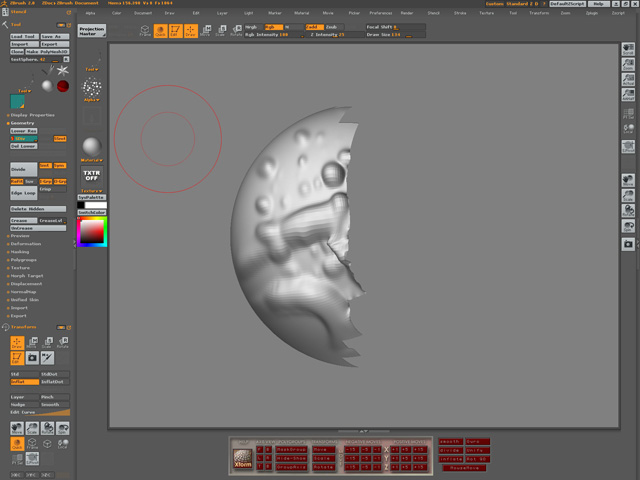The height and width of the screenshot is (480, 640).
Task: Click AAHalf icon on right shelf
Action: pyautogui.click(x=628, y=94)
